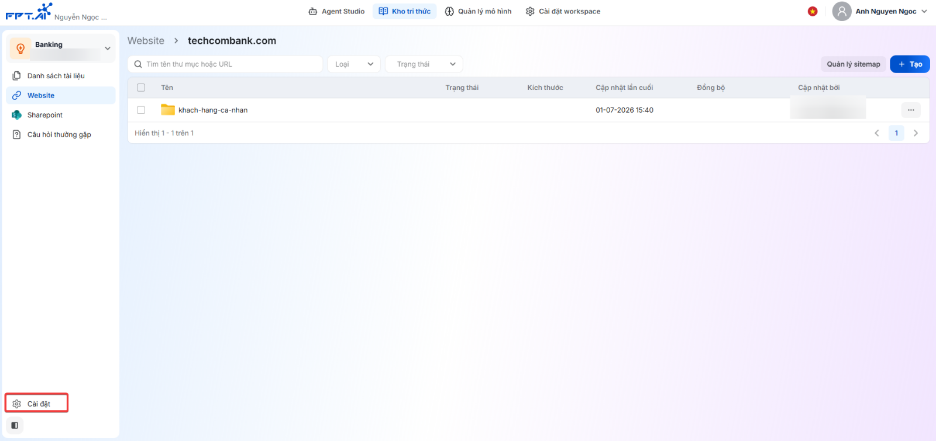Viewport: 936px width, 441px height.
Task: Click the khach-hang-ca-nhan folder icon
Action: pyautogui.click(x=168, y=110)
